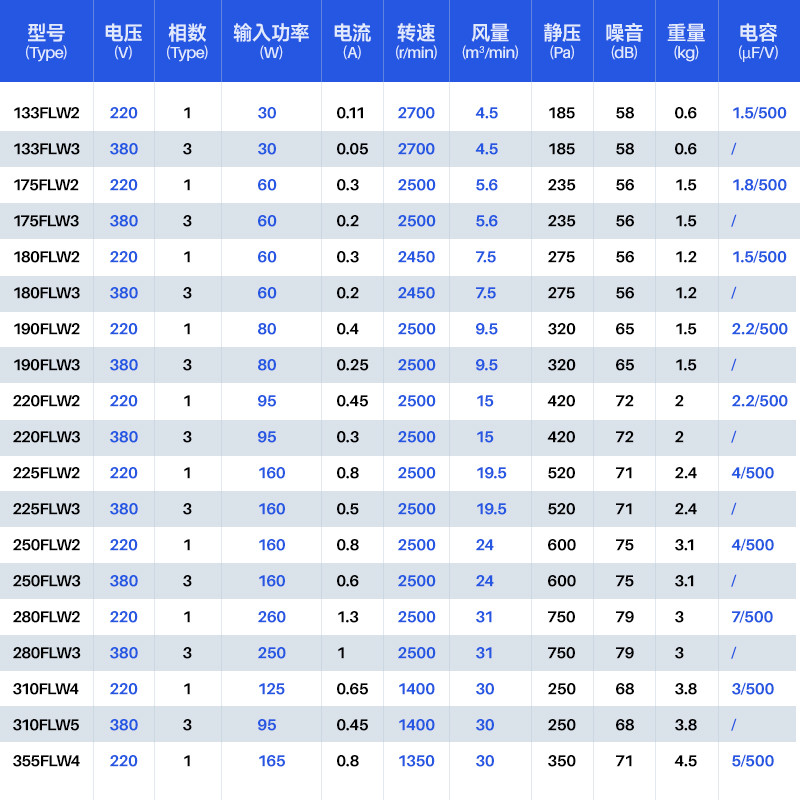Click the 转速 (r/min) column header
Image resolution: width=800 pixels, height=800 pixels.
point(416,42)
